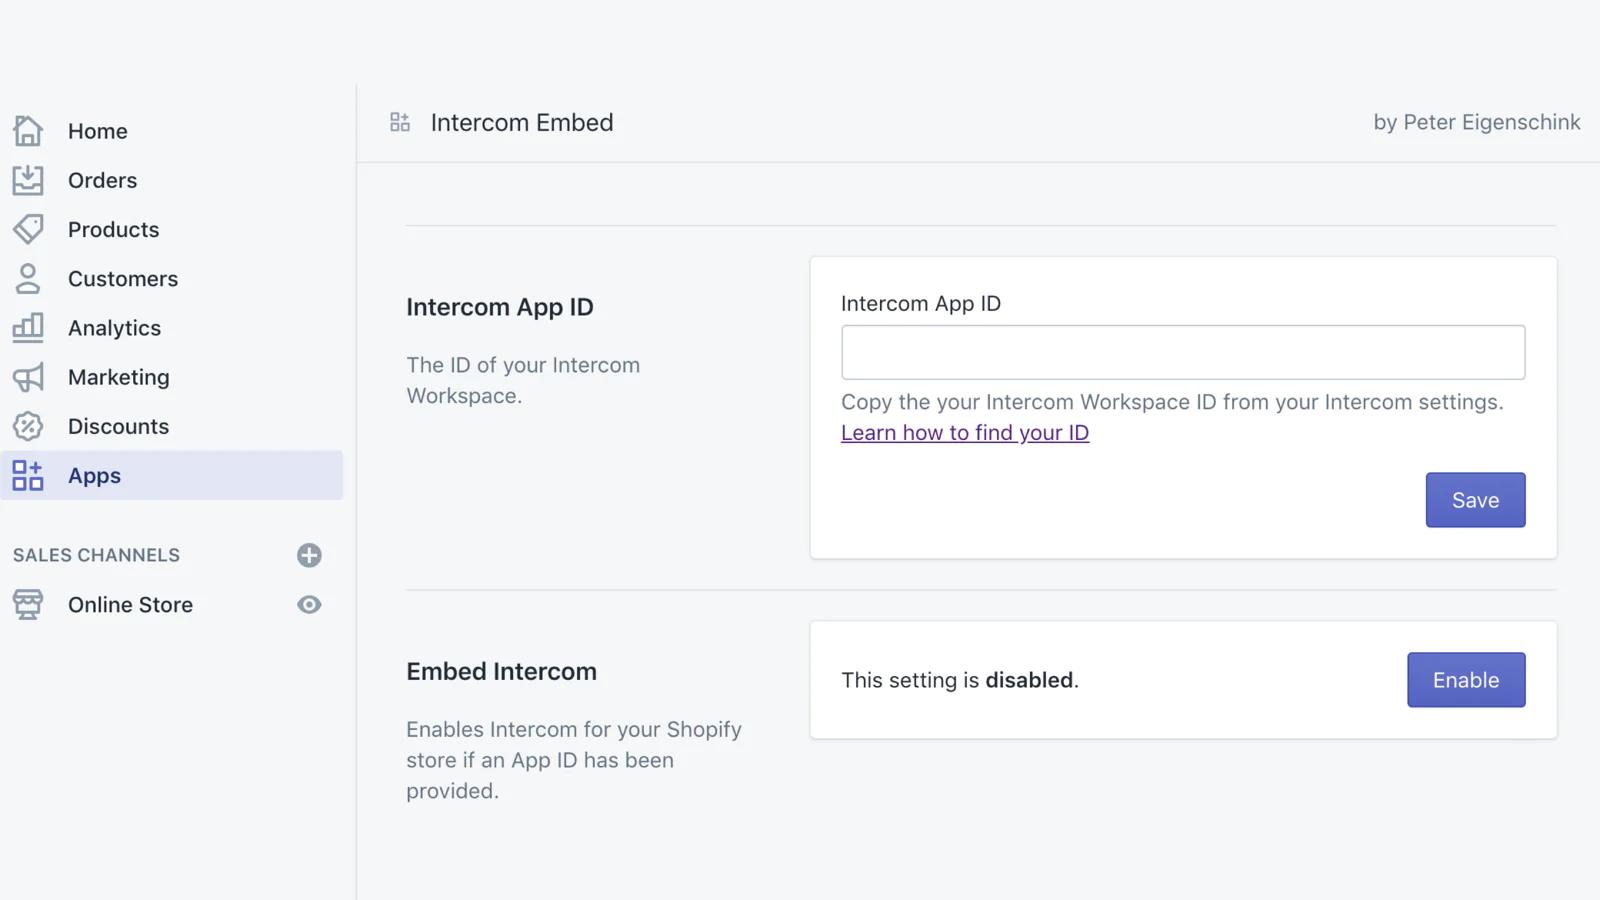Screen dimensions: 1600x900
Task: View Online Store using the eye icon
Action: click(309, 604)
